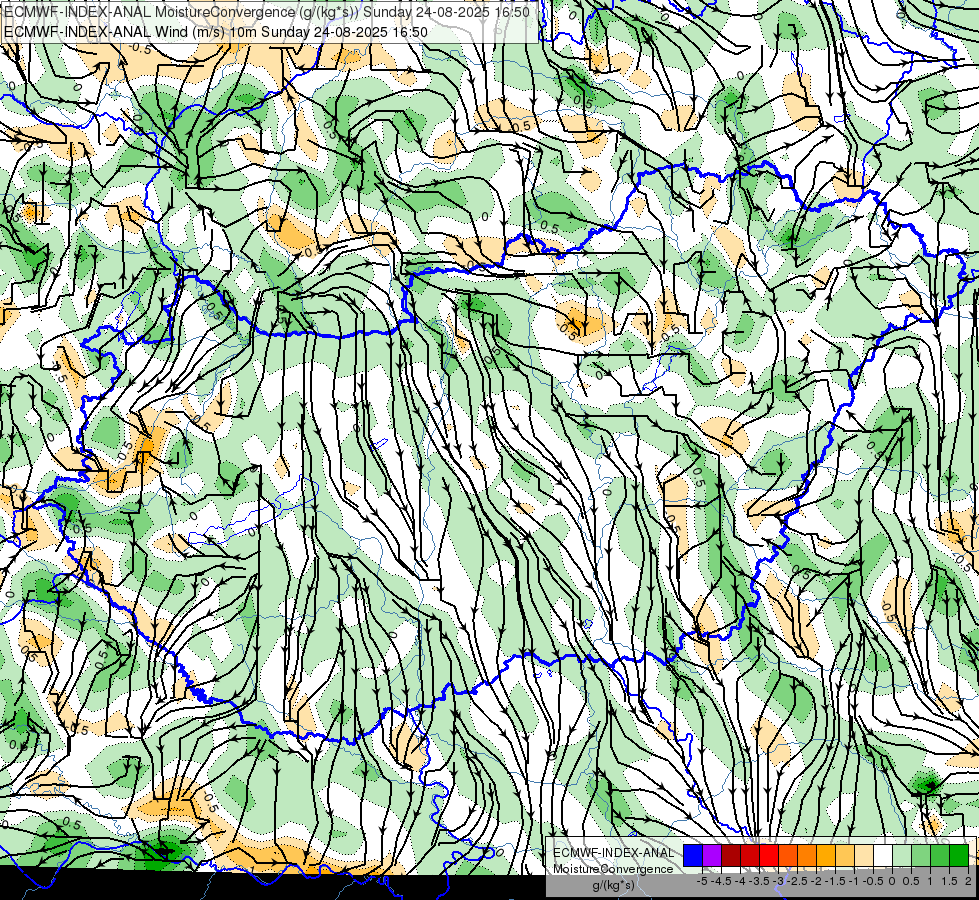Select the dark red swatch between -4.5 and -4
This screenshot has height=900, width=979.
pos(731,855)
